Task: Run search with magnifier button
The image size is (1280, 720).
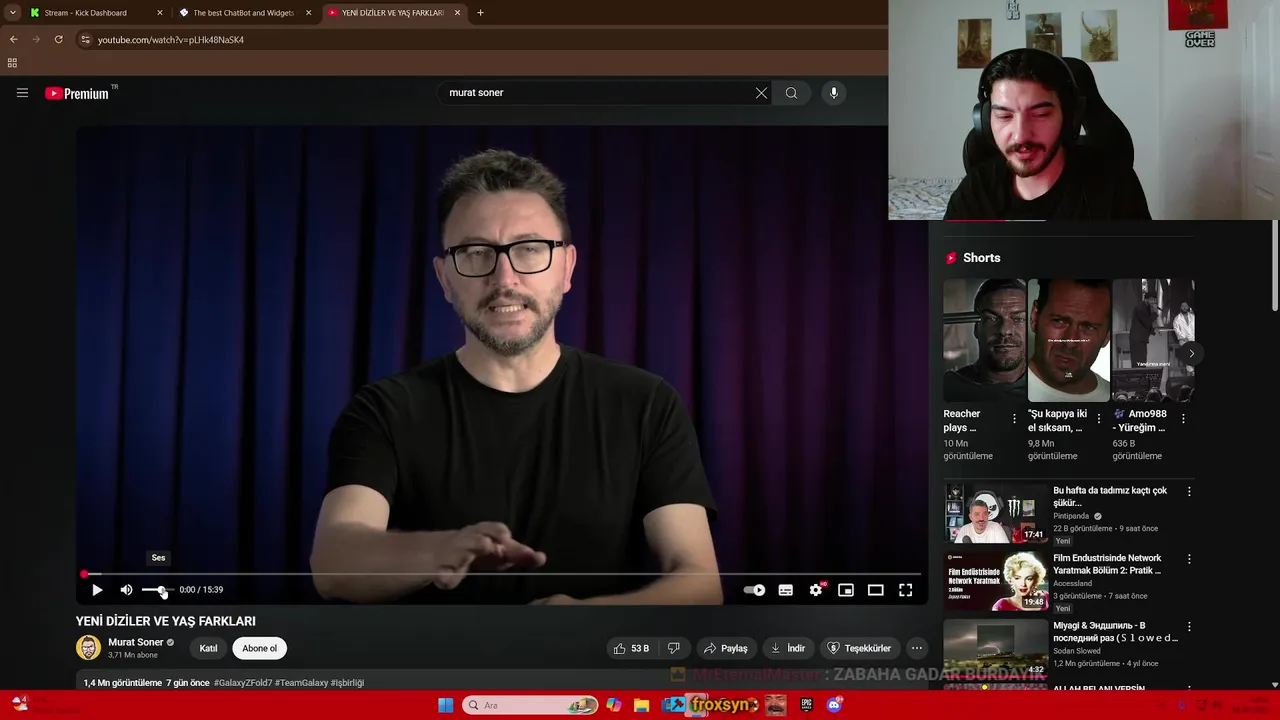Action: 791,93
